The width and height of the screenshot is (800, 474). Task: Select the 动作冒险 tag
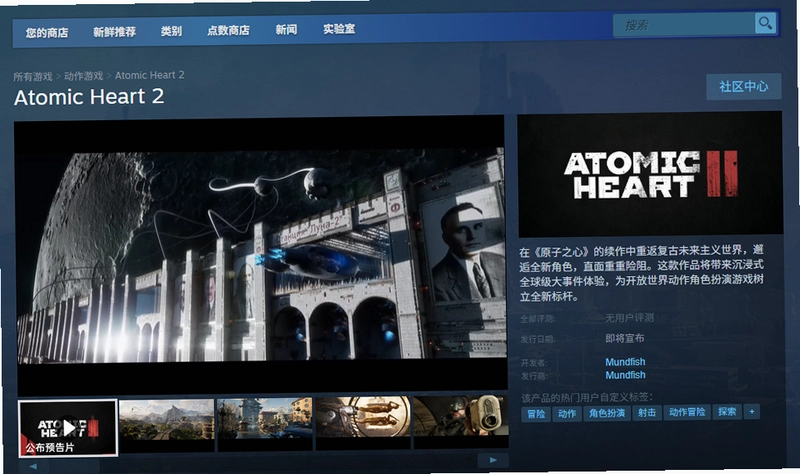687,412
